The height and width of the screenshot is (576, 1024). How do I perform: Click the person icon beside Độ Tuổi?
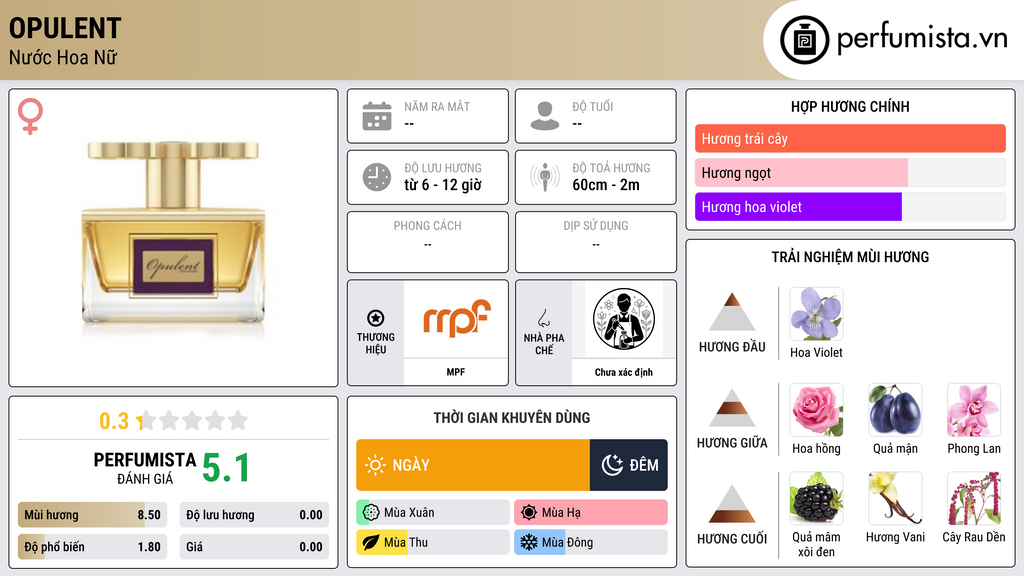pyautogui.click(x=545, y=116)
